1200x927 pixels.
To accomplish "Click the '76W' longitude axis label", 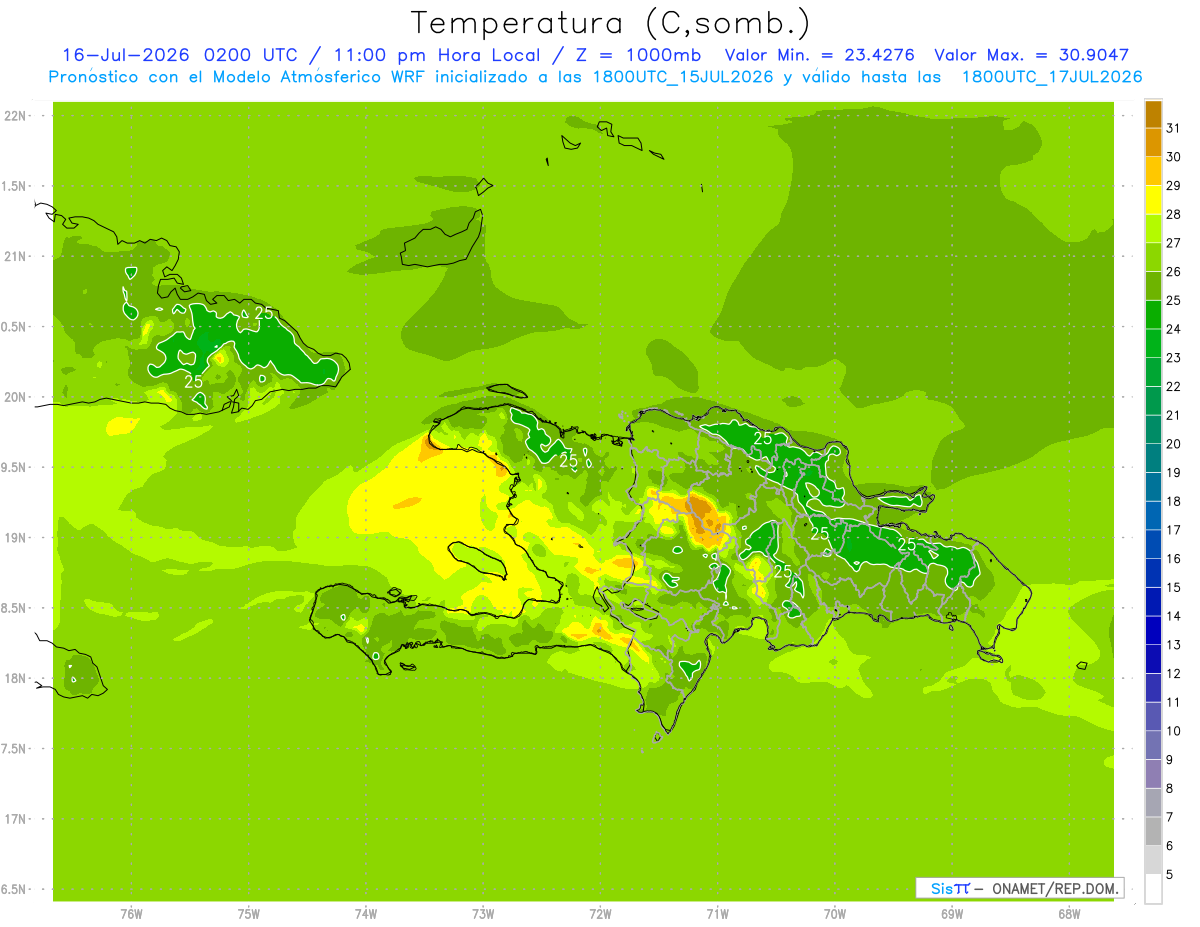I will pyautogui.click(x=131, y=914).
